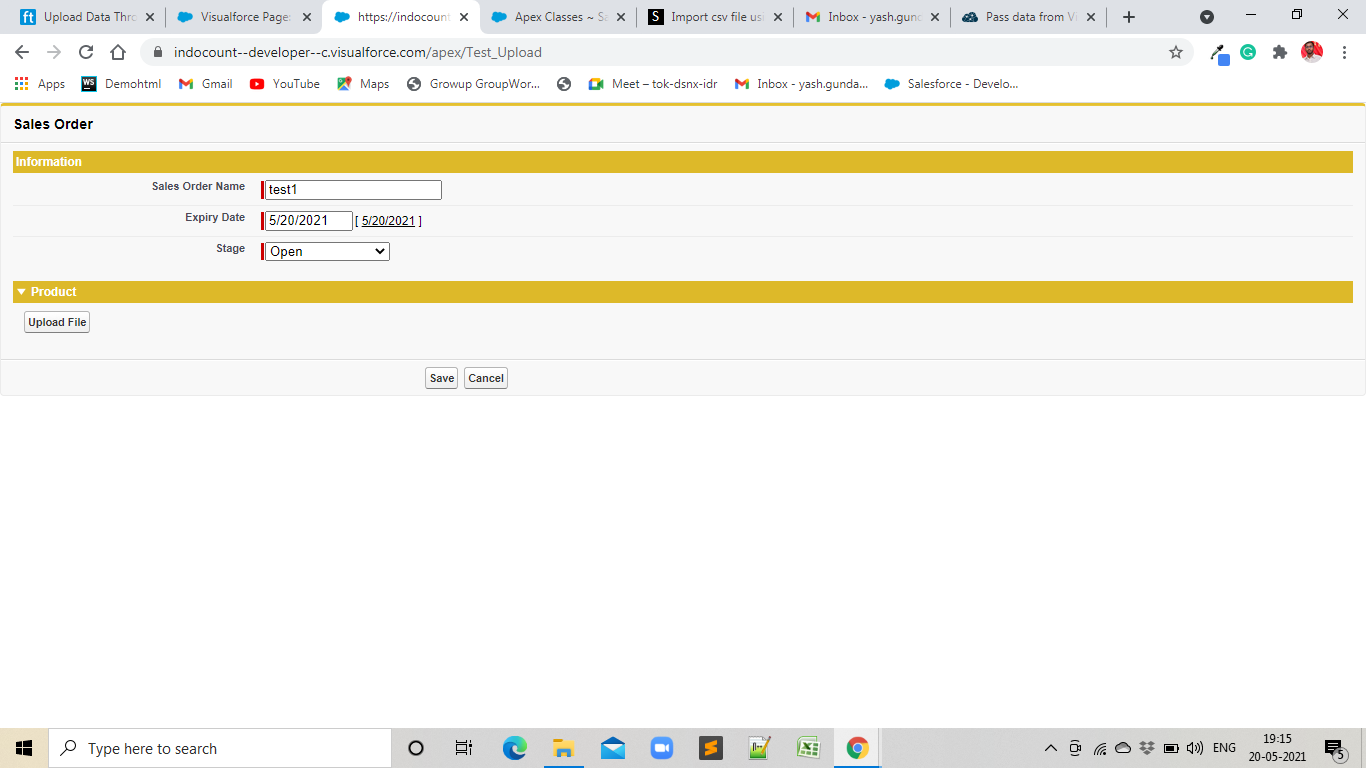The width and height of the screenshot is (1366, 768).
Task: Close the Import csv file tab
Action: 777,17
